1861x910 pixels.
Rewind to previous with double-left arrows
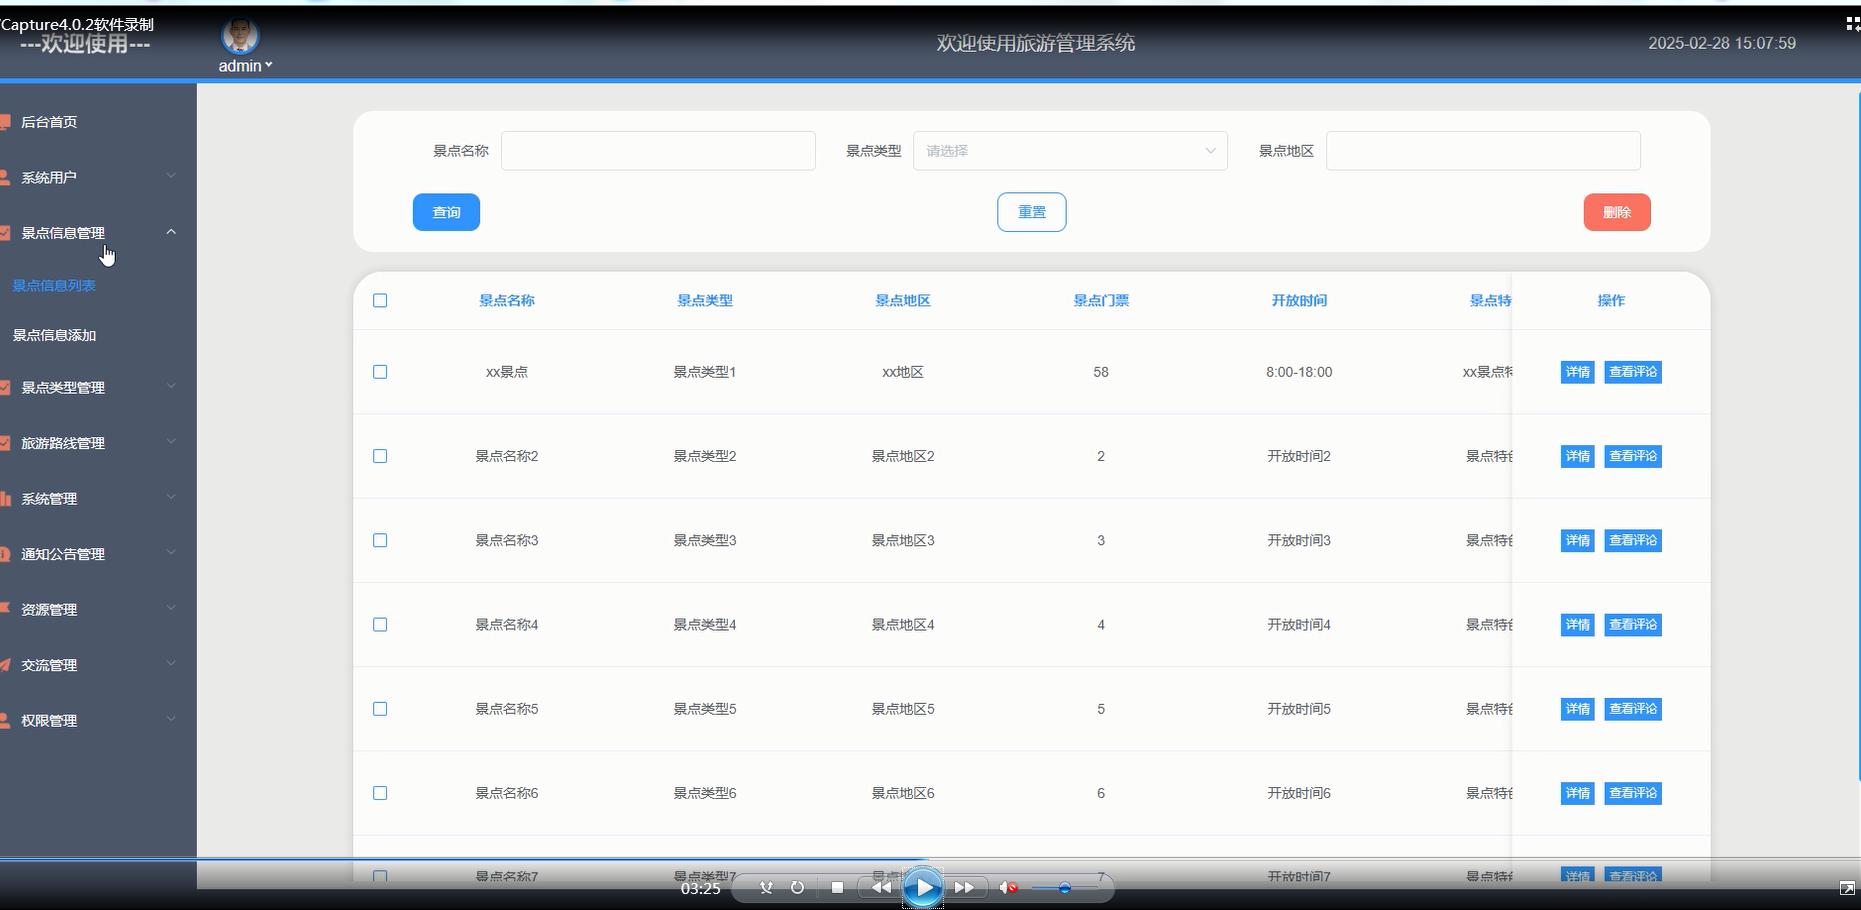880,887
